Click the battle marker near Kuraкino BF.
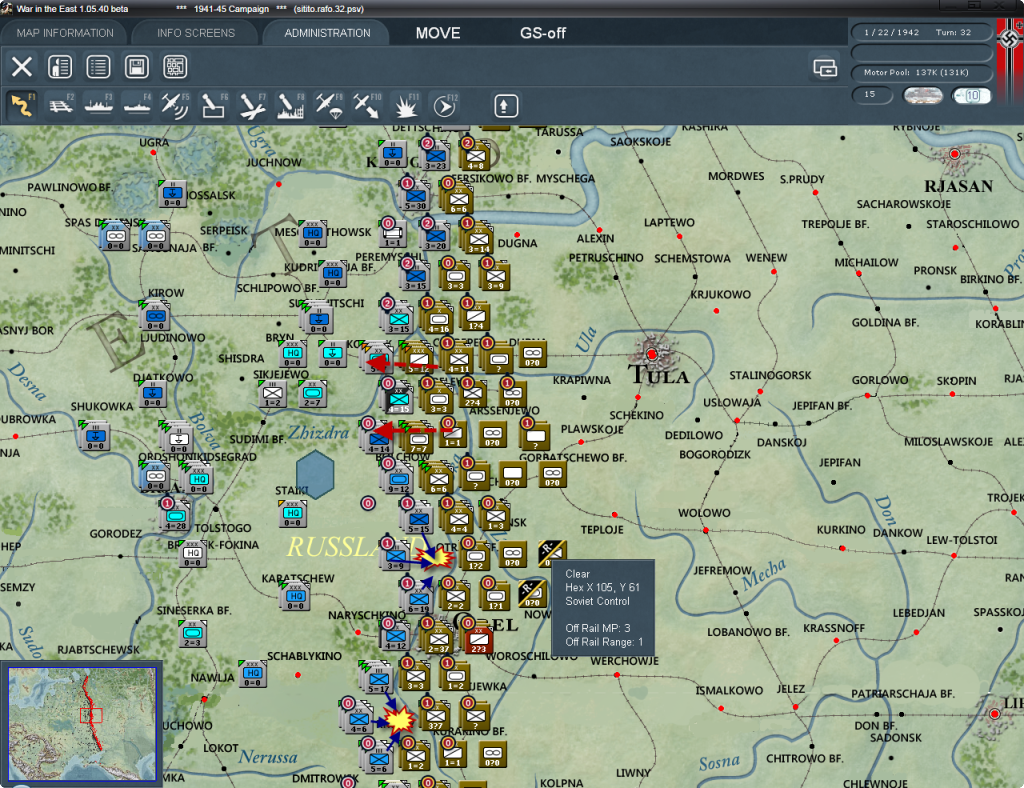 pyautogui.click(x=399, y=720)
